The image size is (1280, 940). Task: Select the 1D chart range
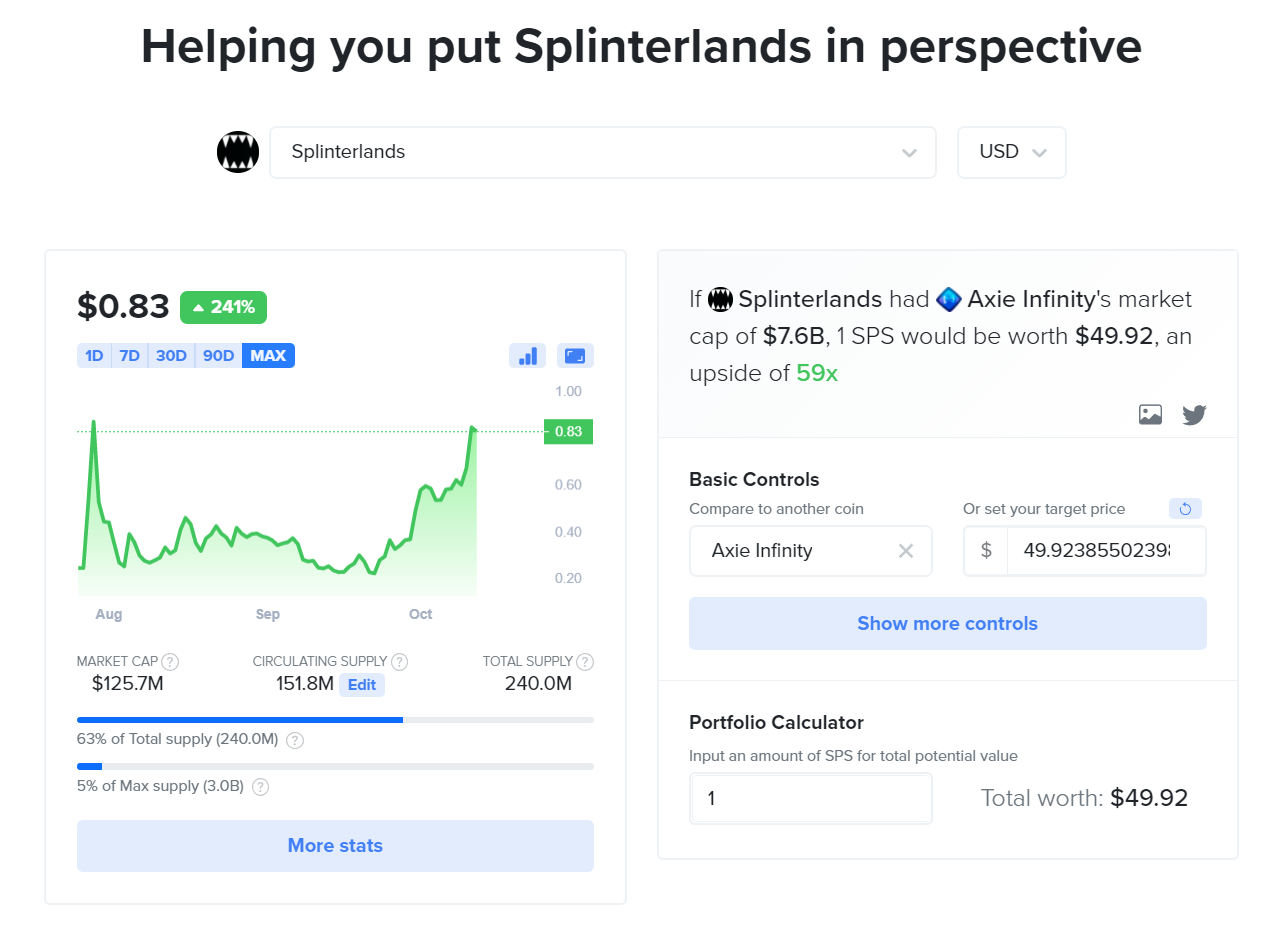point(94,356)
